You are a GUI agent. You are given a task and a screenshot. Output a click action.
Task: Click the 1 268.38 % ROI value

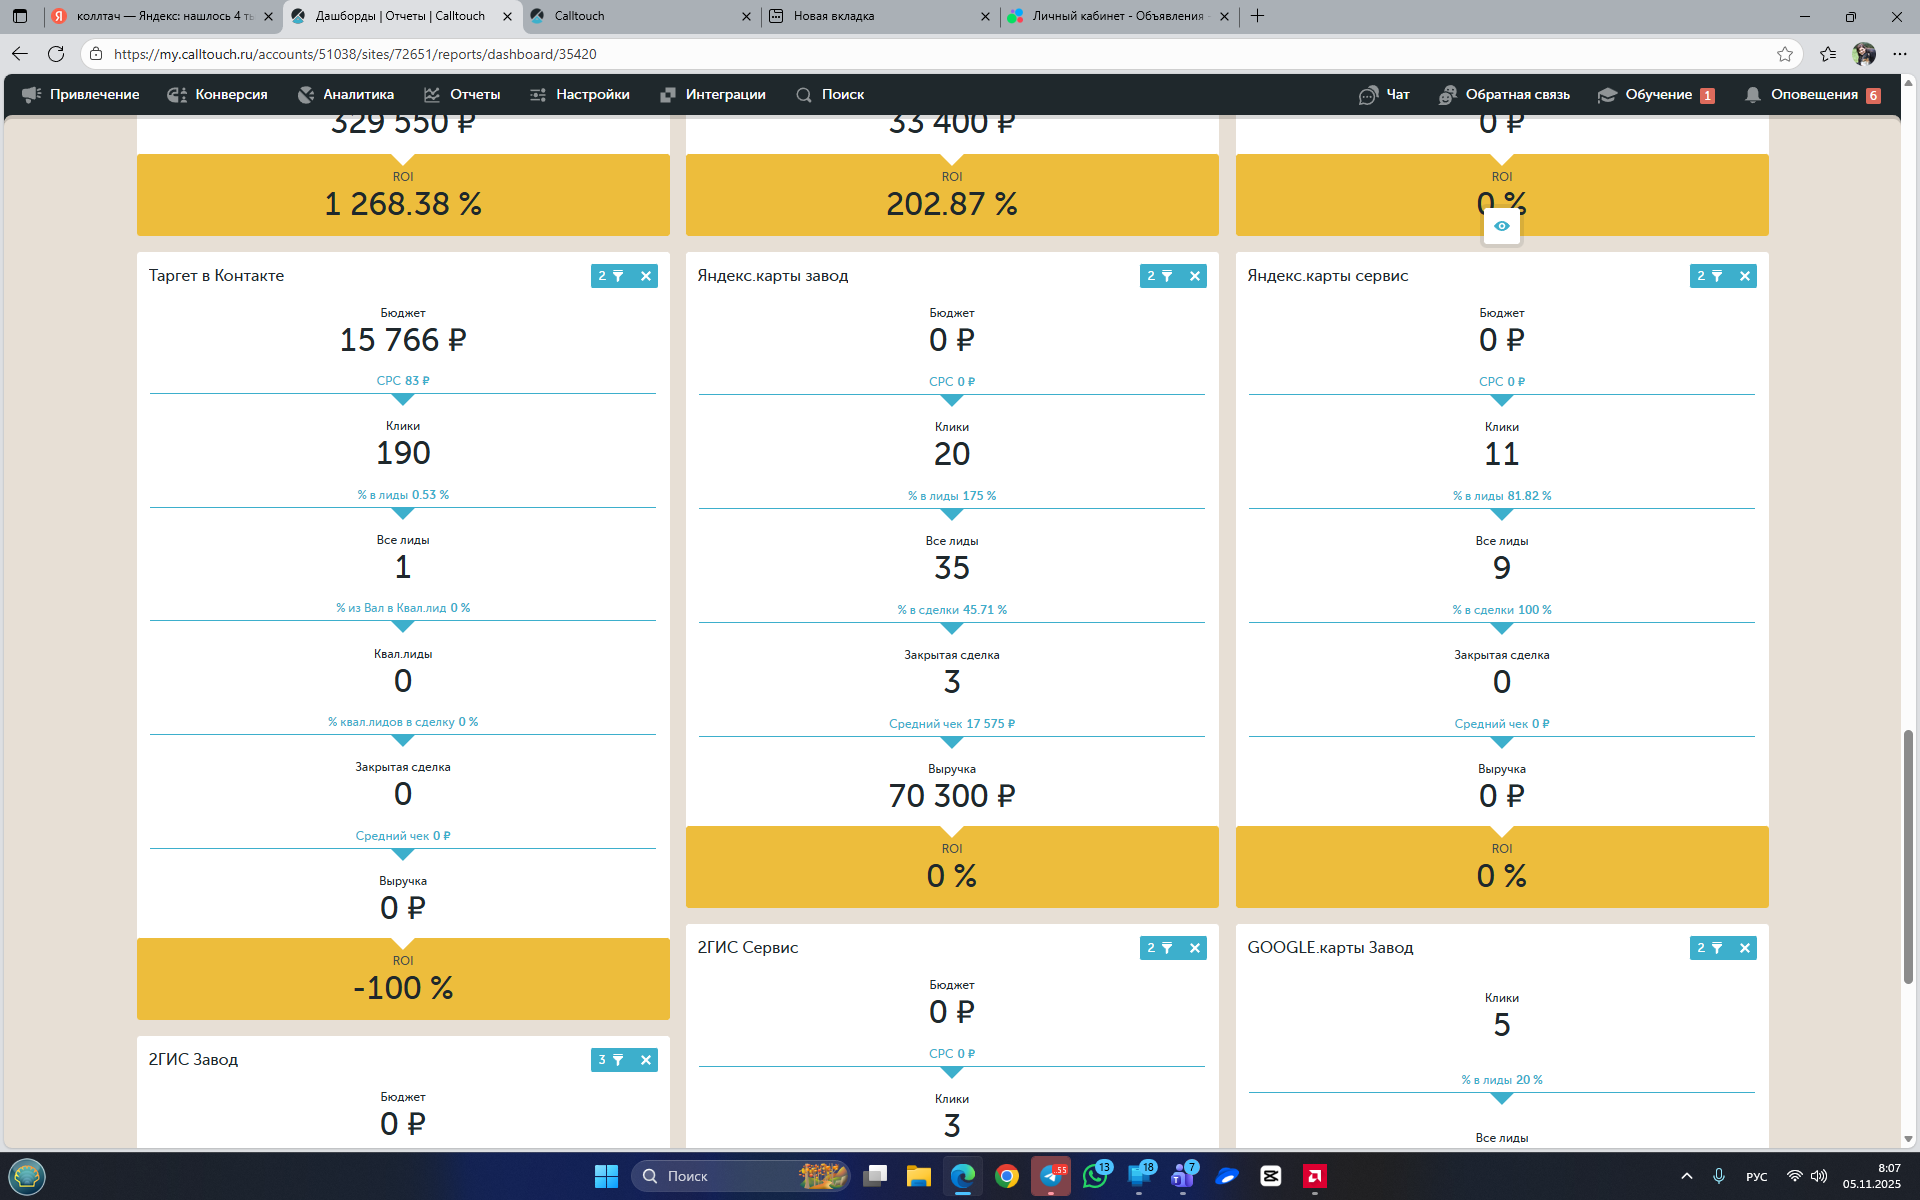tap(403, 204)
